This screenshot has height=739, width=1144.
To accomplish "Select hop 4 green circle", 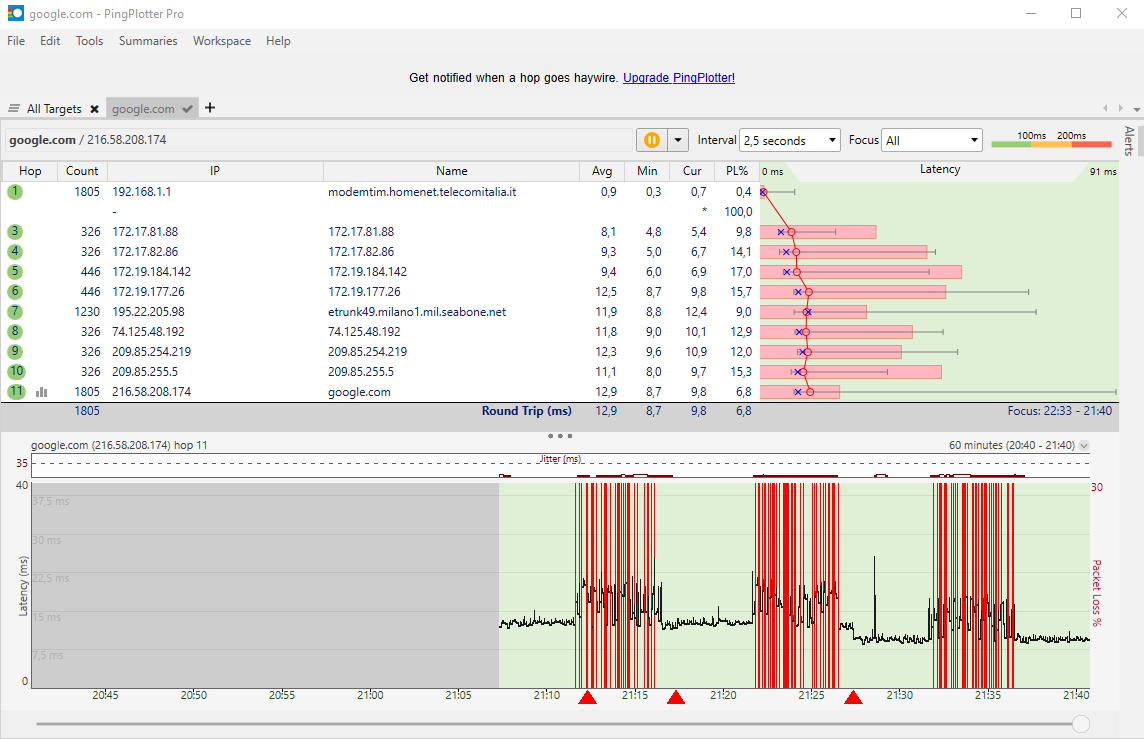I will click(15, 252).
